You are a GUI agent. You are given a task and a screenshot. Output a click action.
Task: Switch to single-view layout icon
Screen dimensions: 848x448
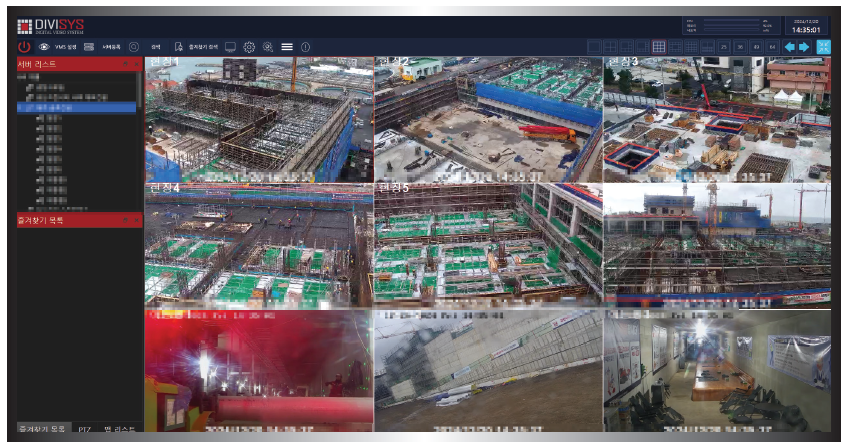tap(594, 46)
